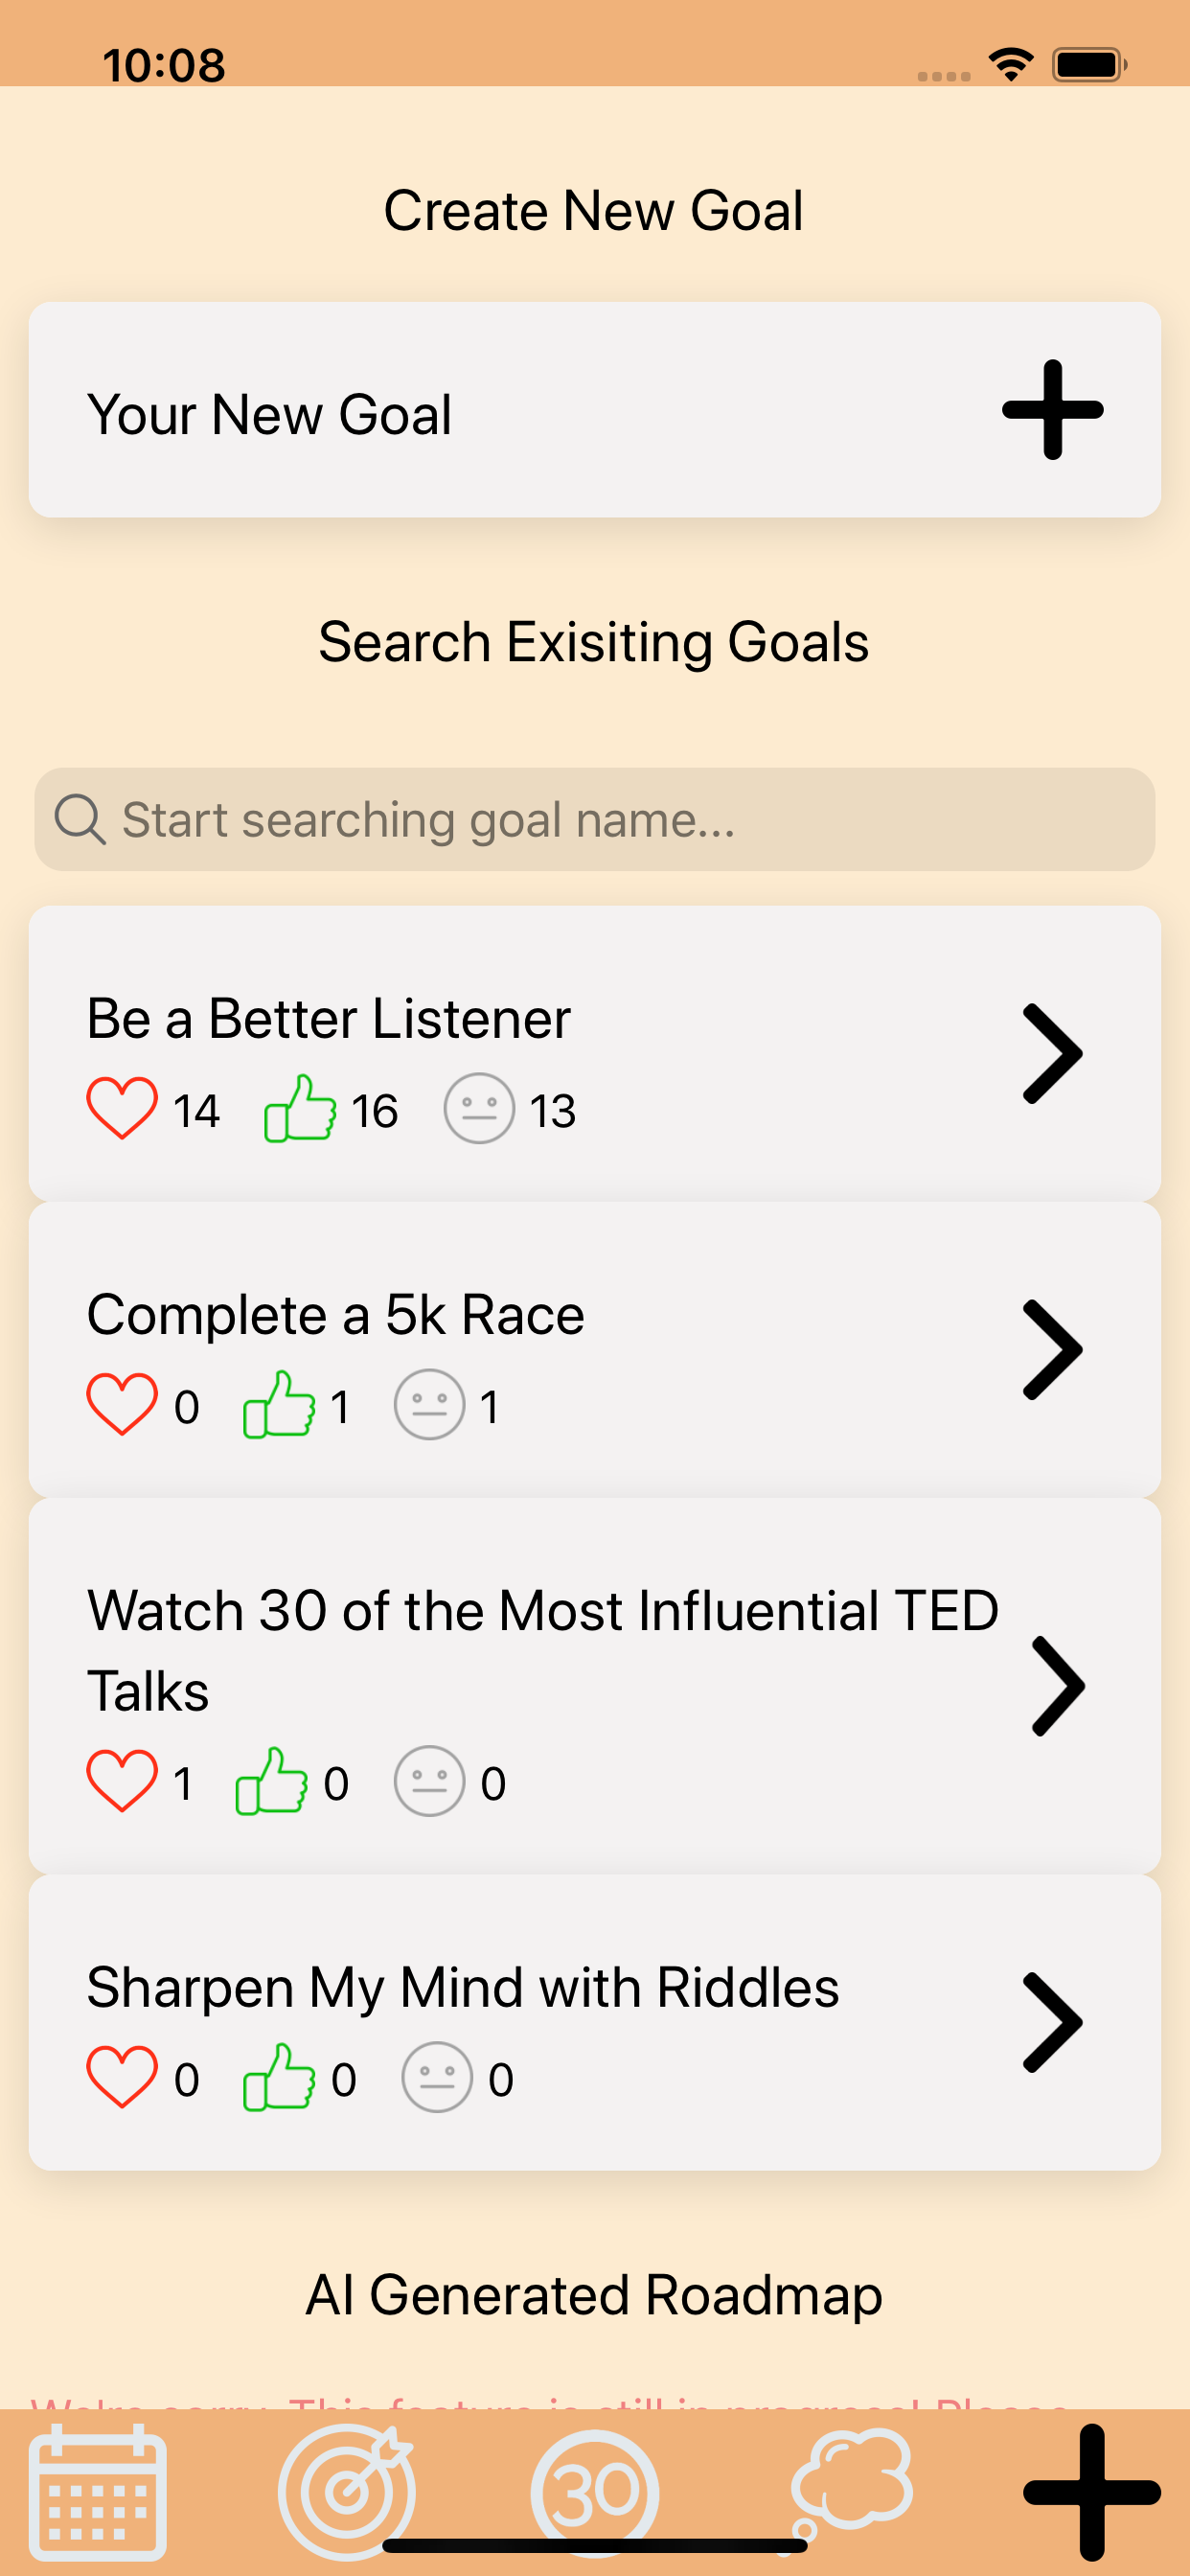The image size is (1190, 2576).
Task: Open TED Talks goal via chevron
Action: 1057,1686
